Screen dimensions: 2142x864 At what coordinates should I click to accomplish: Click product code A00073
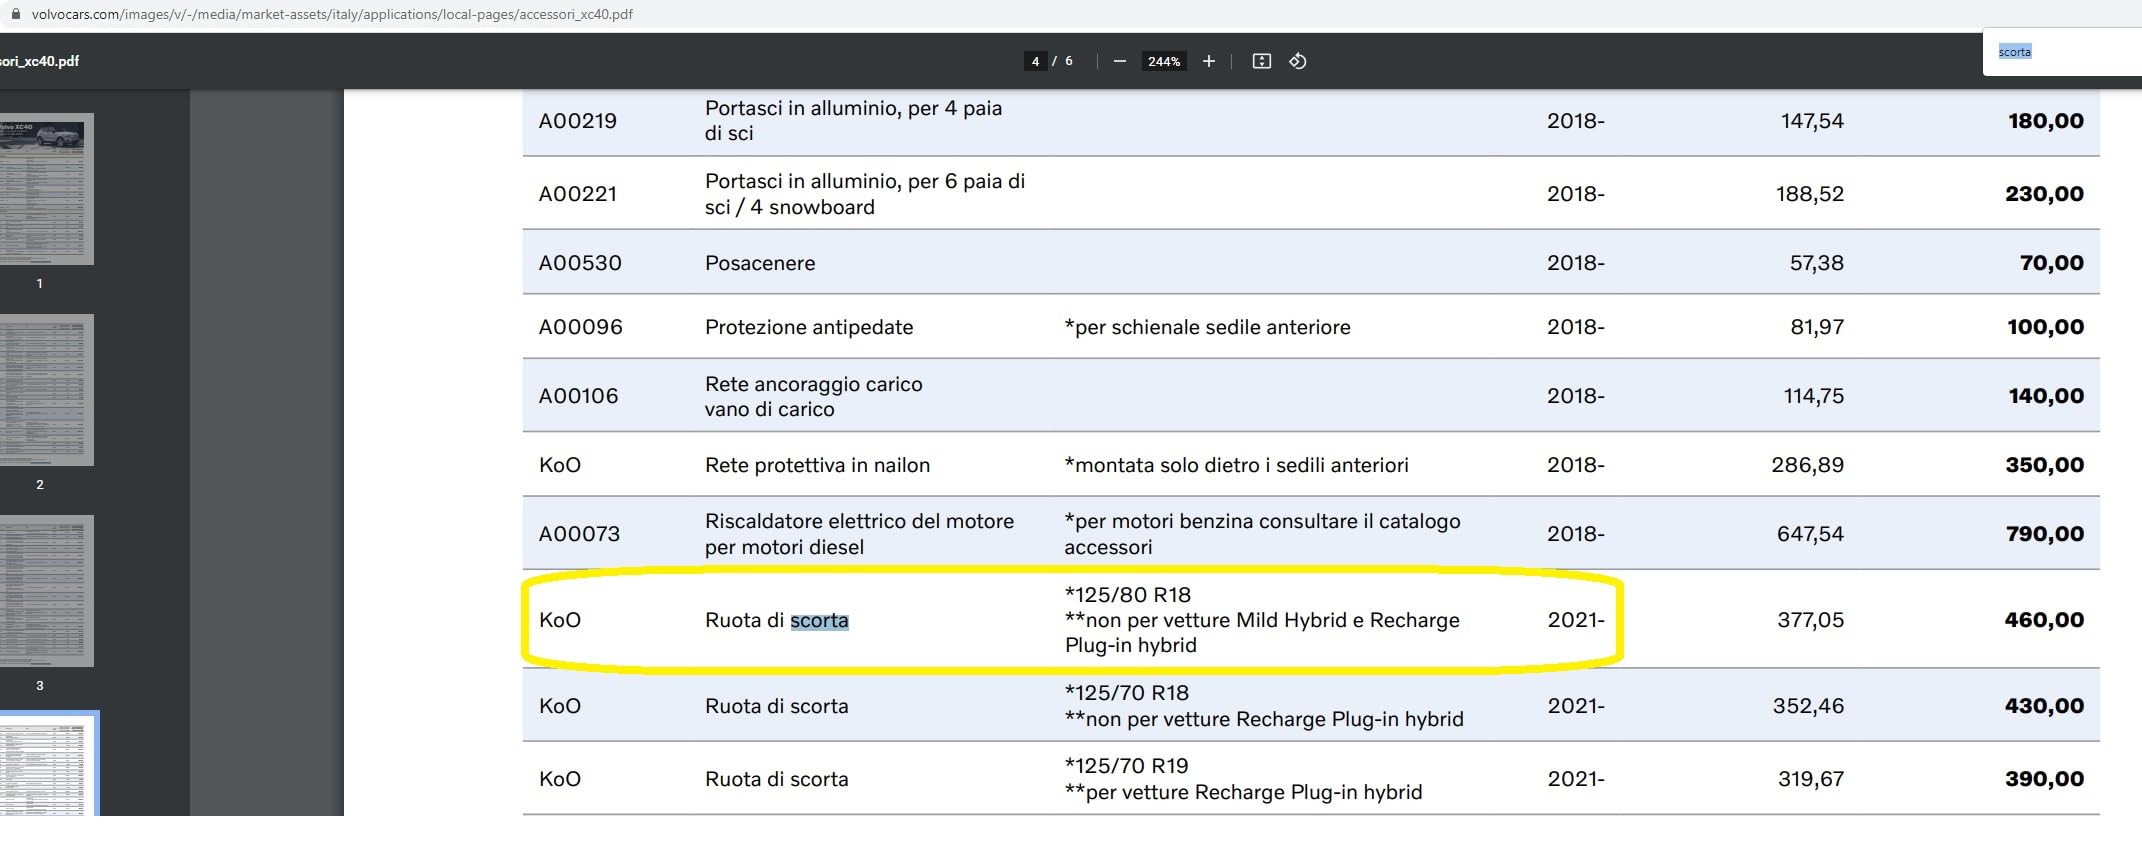(579, 534)
